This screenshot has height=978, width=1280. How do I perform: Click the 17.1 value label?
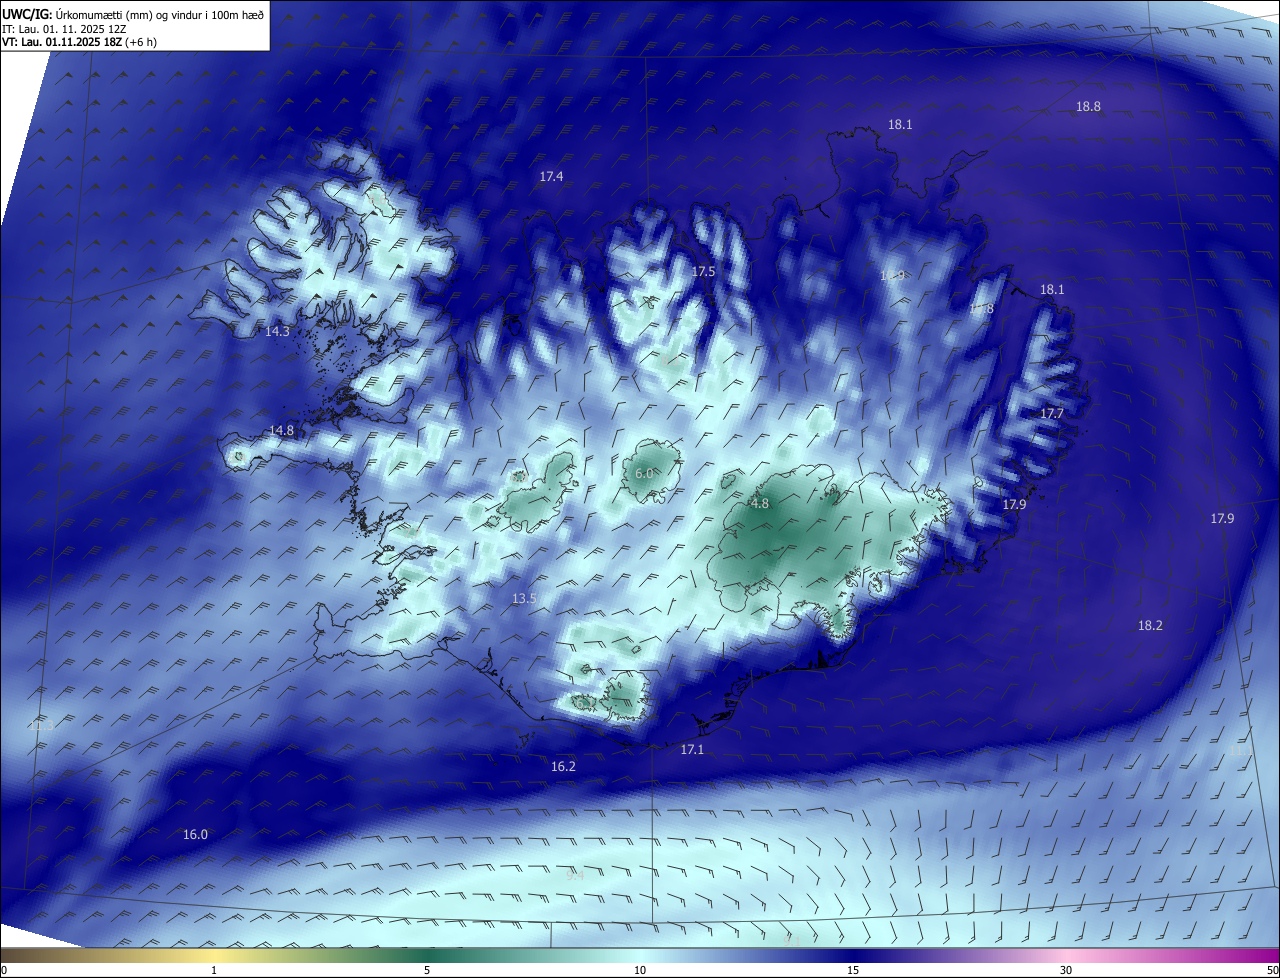click(x=692, y=749)
